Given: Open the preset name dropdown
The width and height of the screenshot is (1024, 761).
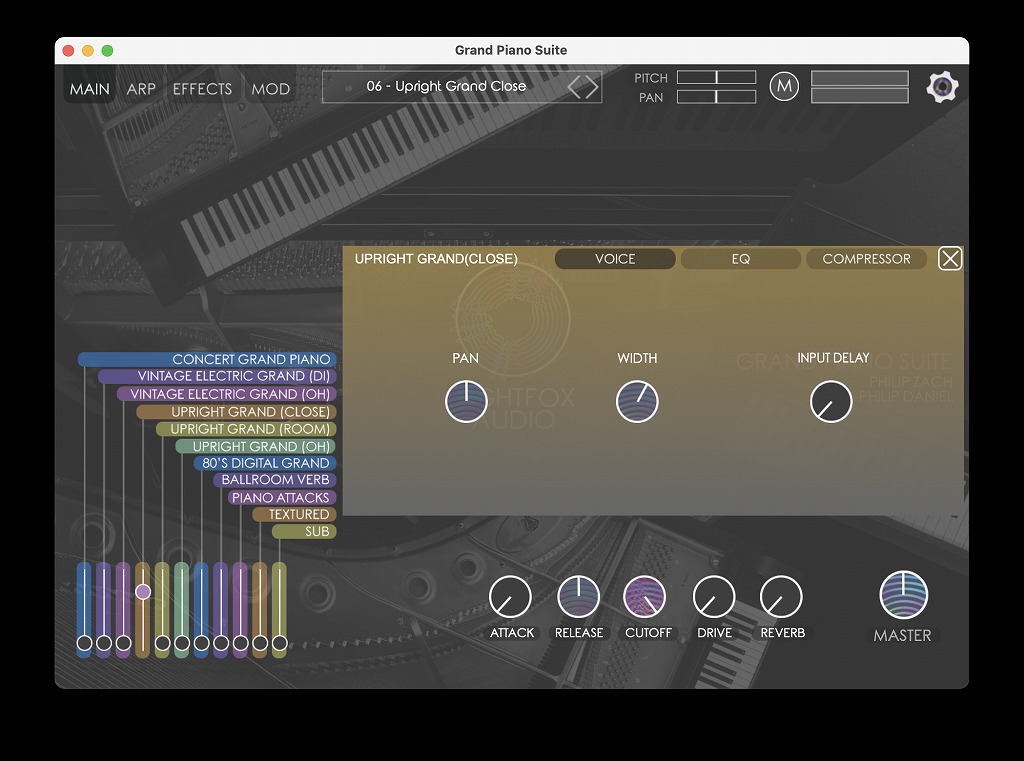Looking at the screenshot, I should (445, 87).
